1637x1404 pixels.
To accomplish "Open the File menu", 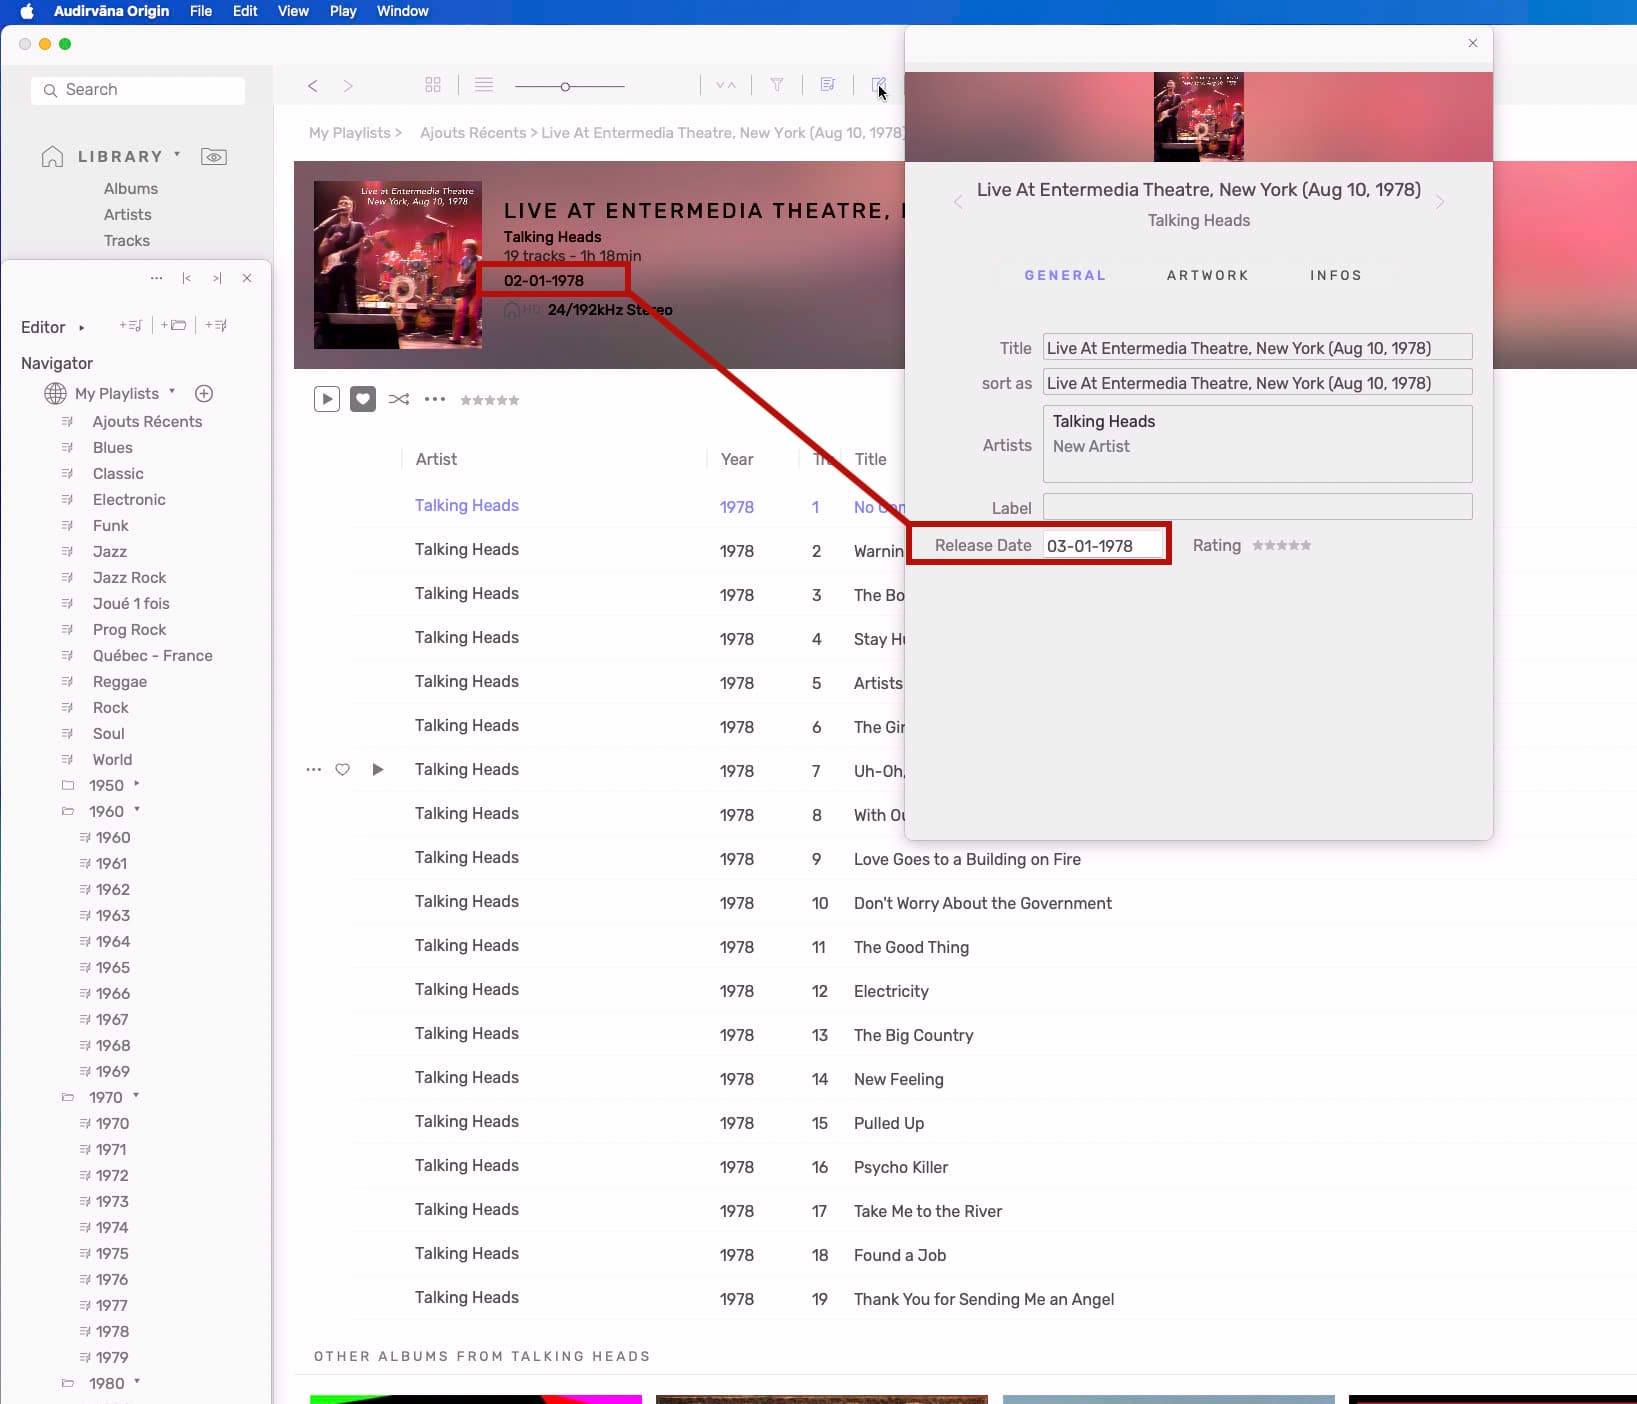I will [201, 11].
